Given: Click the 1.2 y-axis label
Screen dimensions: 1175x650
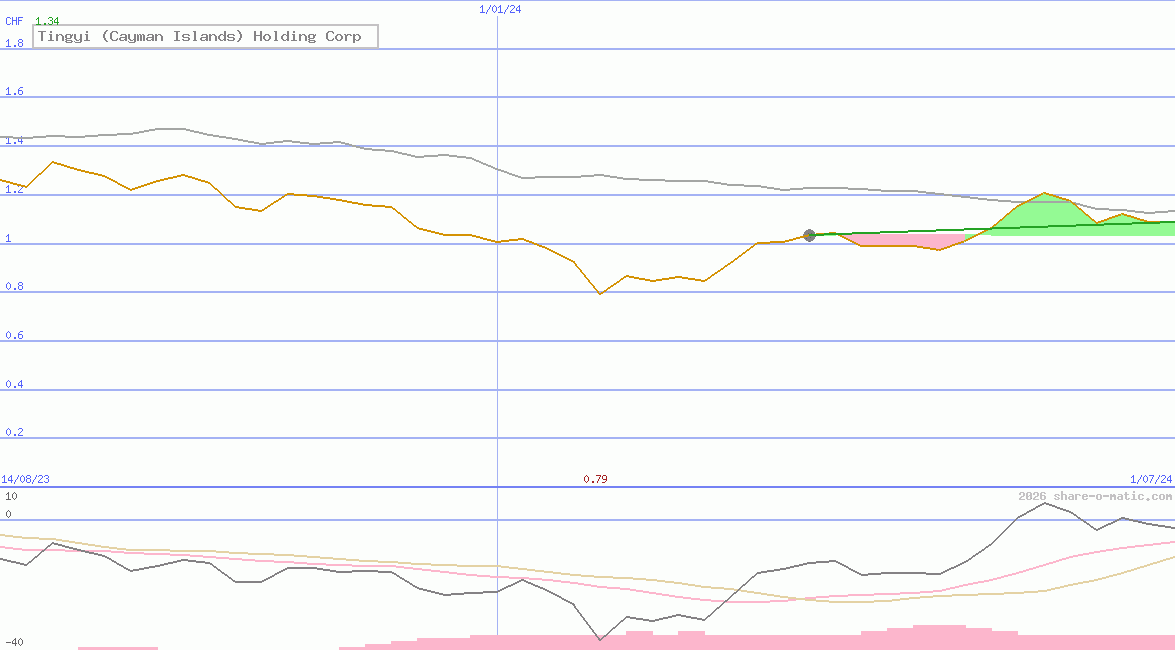Looking at the screenshot, I should coord(14,189).
